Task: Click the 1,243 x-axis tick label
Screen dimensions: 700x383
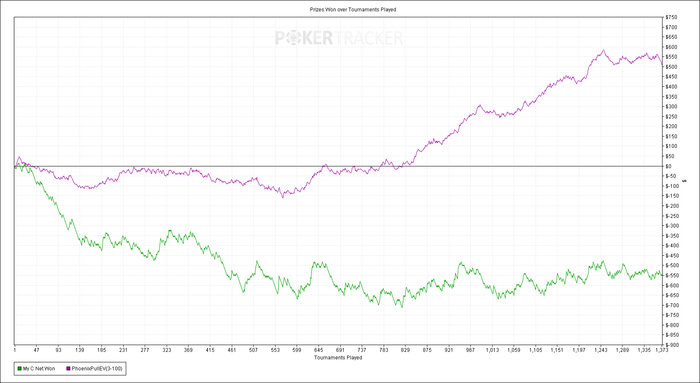Action: click(x=601, y=351)
